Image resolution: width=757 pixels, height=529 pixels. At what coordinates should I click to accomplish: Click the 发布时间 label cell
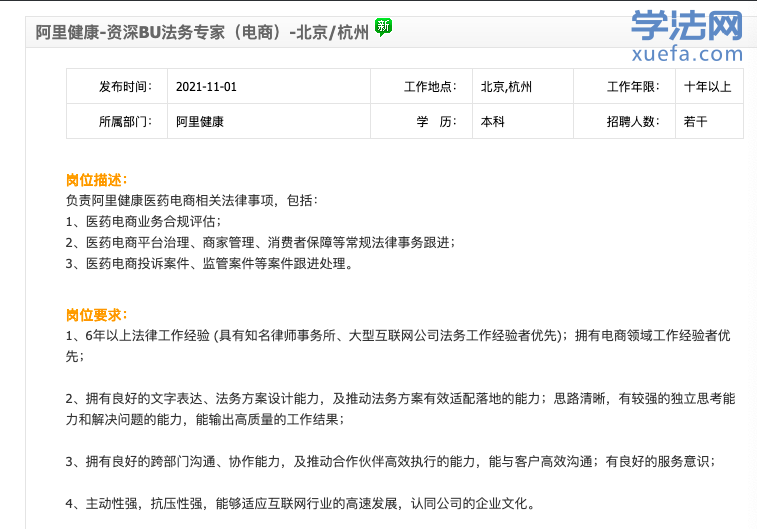[x=117, y=86]
